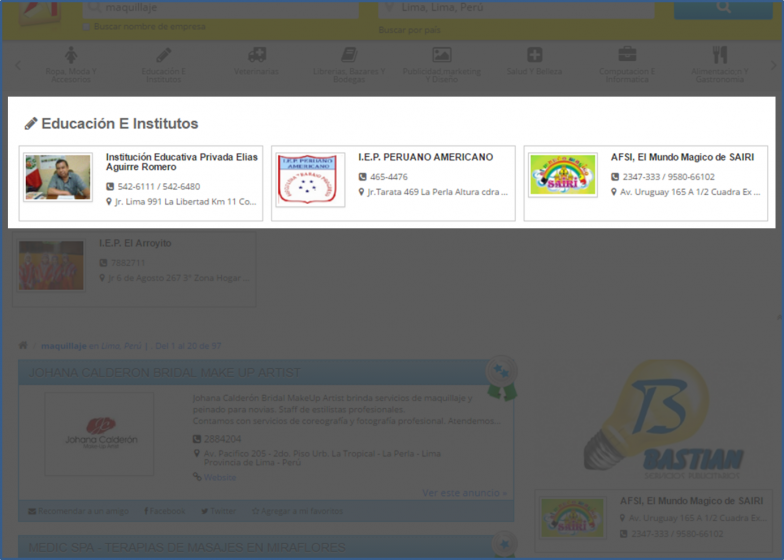Select the Salud y Belleza category icon
Screen dimensions: 784x560
click(x=535, y=55)
